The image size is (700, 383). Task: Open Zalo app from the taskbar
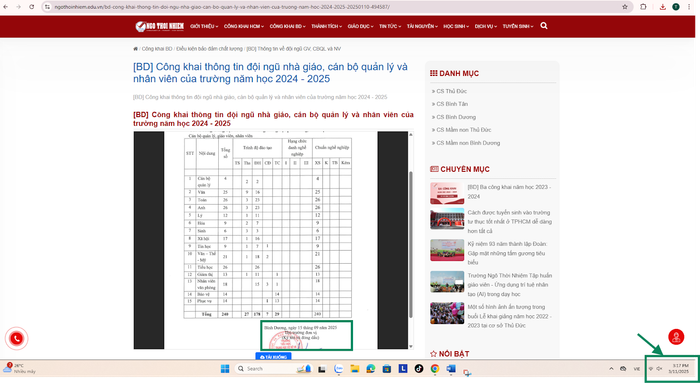[338, 369]
